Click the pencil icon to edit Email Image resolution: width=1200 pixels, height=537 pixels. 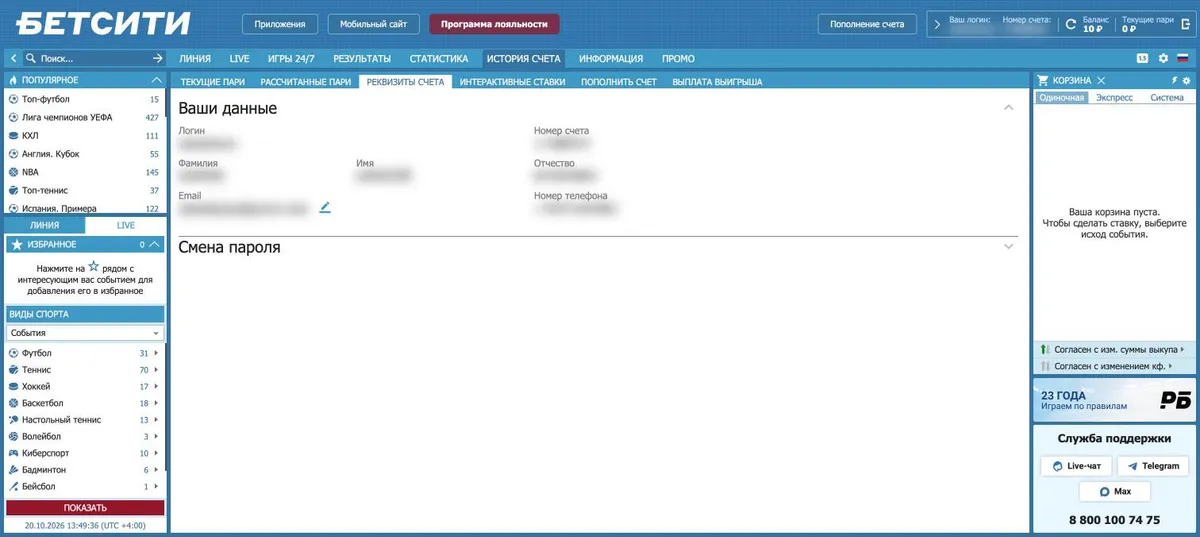click(x=324, y=207)
